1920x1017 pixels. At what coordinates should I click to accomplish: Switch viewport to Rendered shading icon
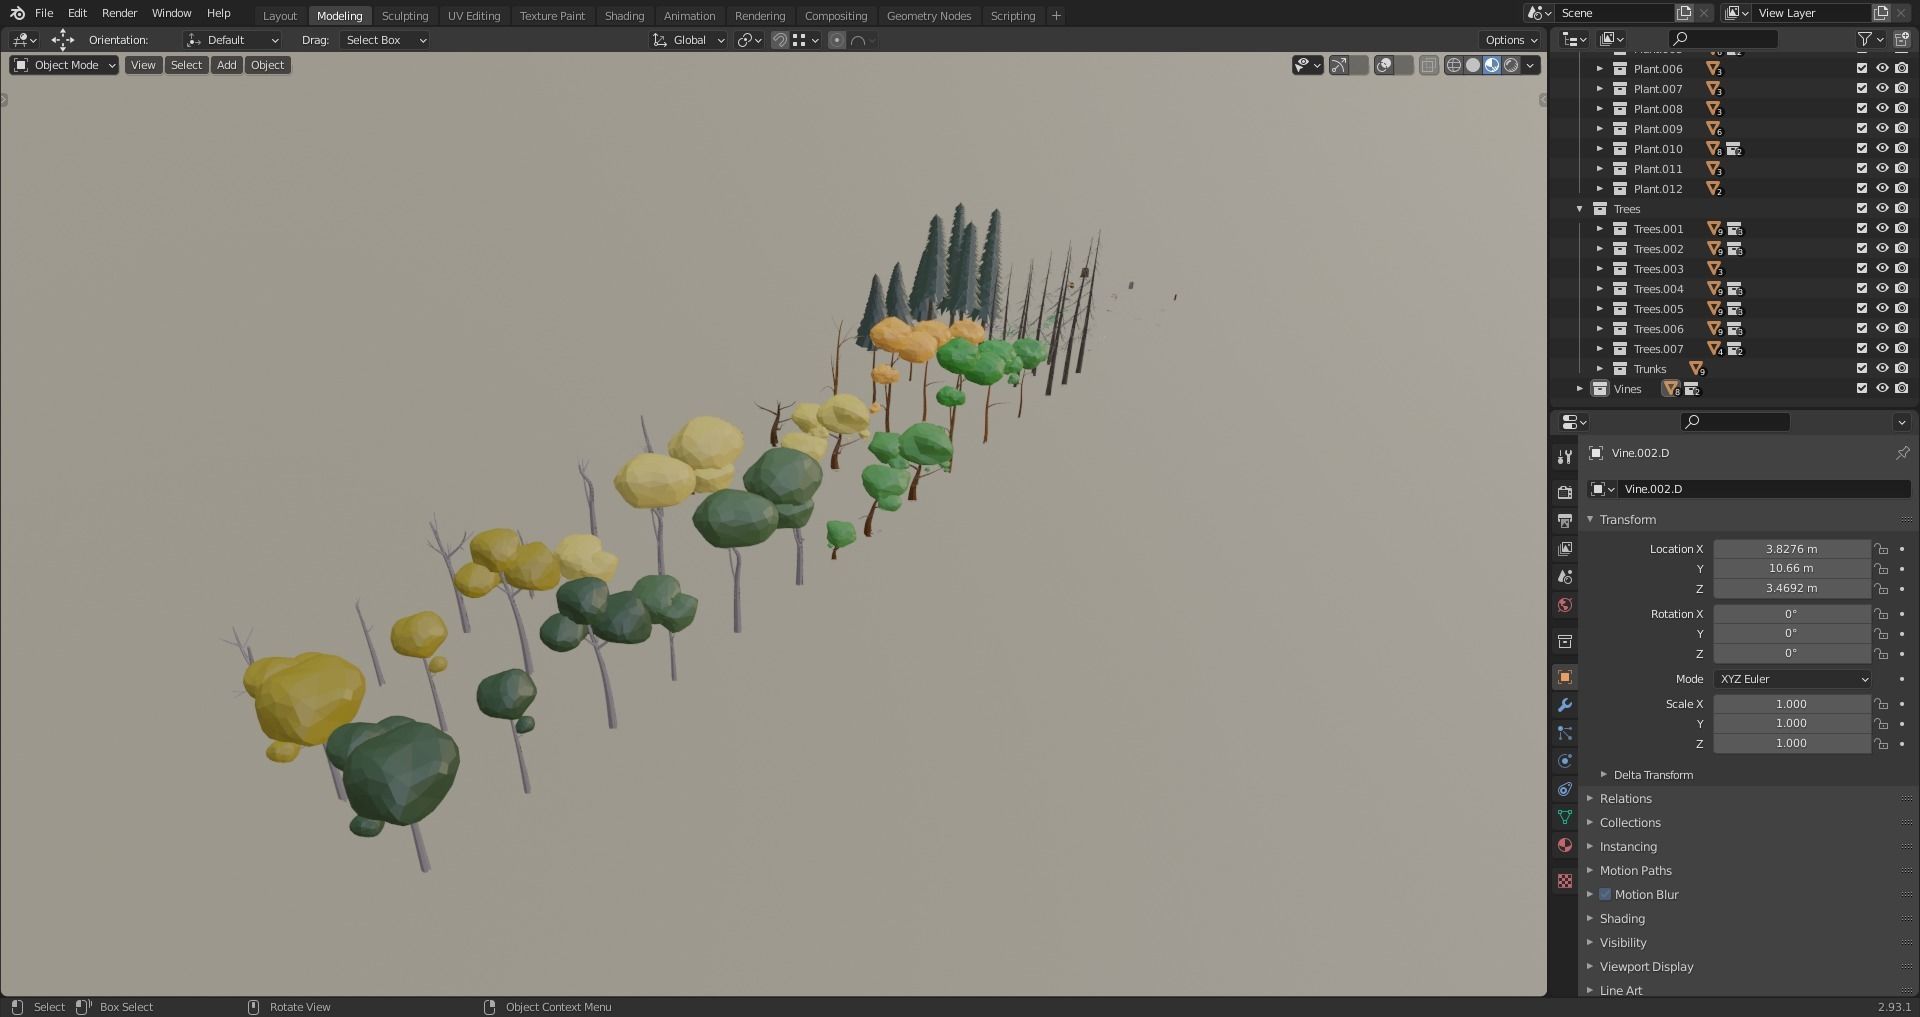[1512, 64]
